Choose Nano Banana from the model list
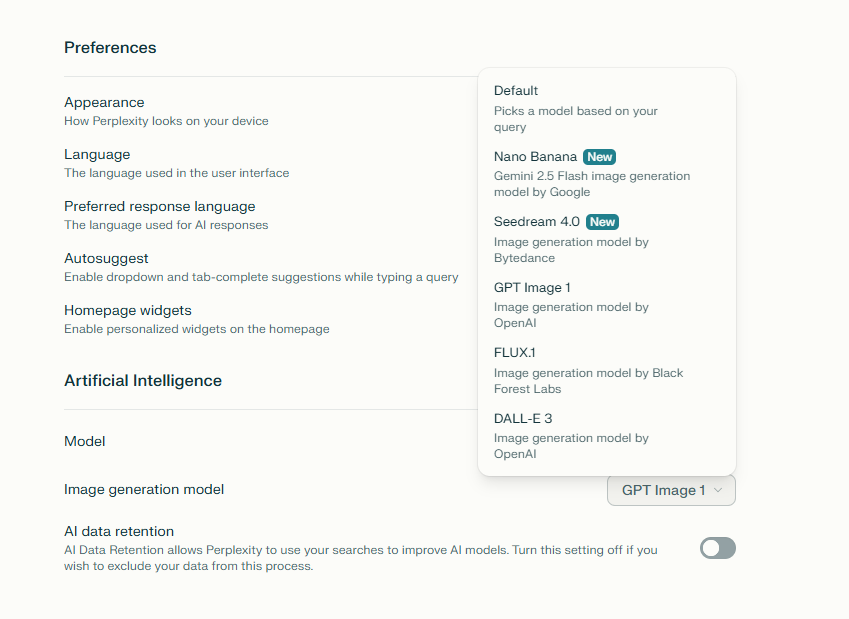The width and height of the screenshot is (849, 619). [x=536, y=157]
